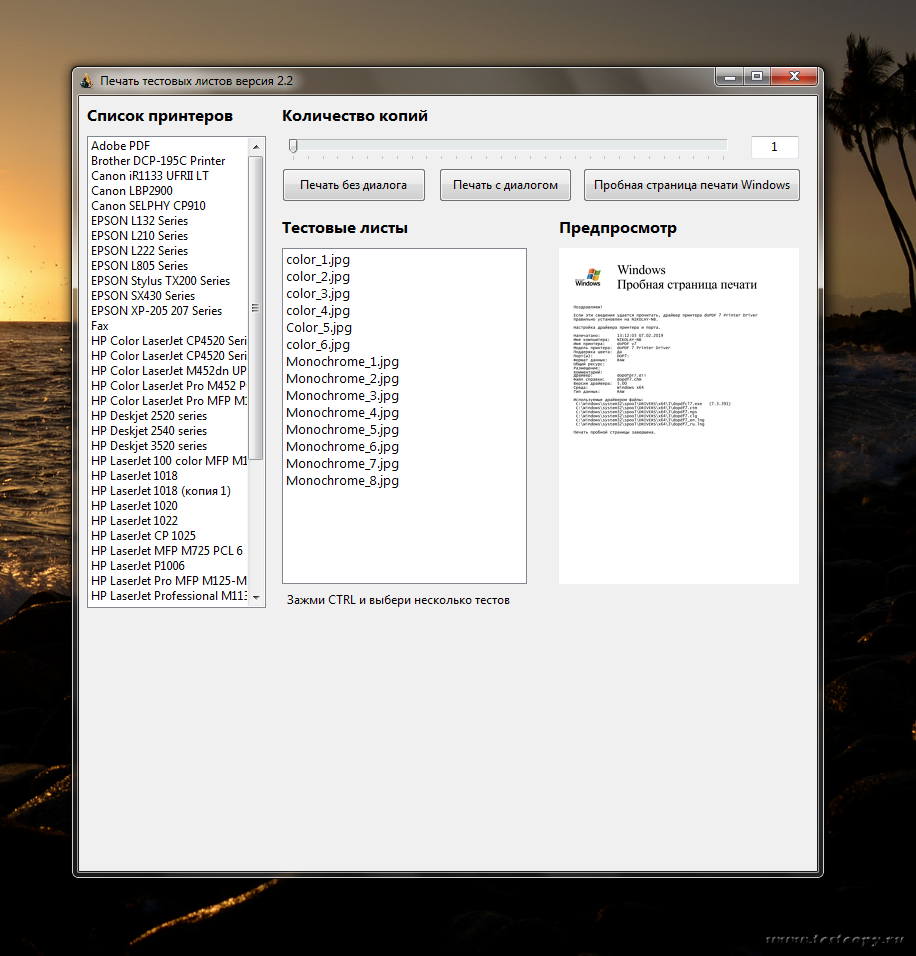
Task: Pick Monochrome_8.jpg test sheet
Action: pyautogui.click(x=342, y=481)
